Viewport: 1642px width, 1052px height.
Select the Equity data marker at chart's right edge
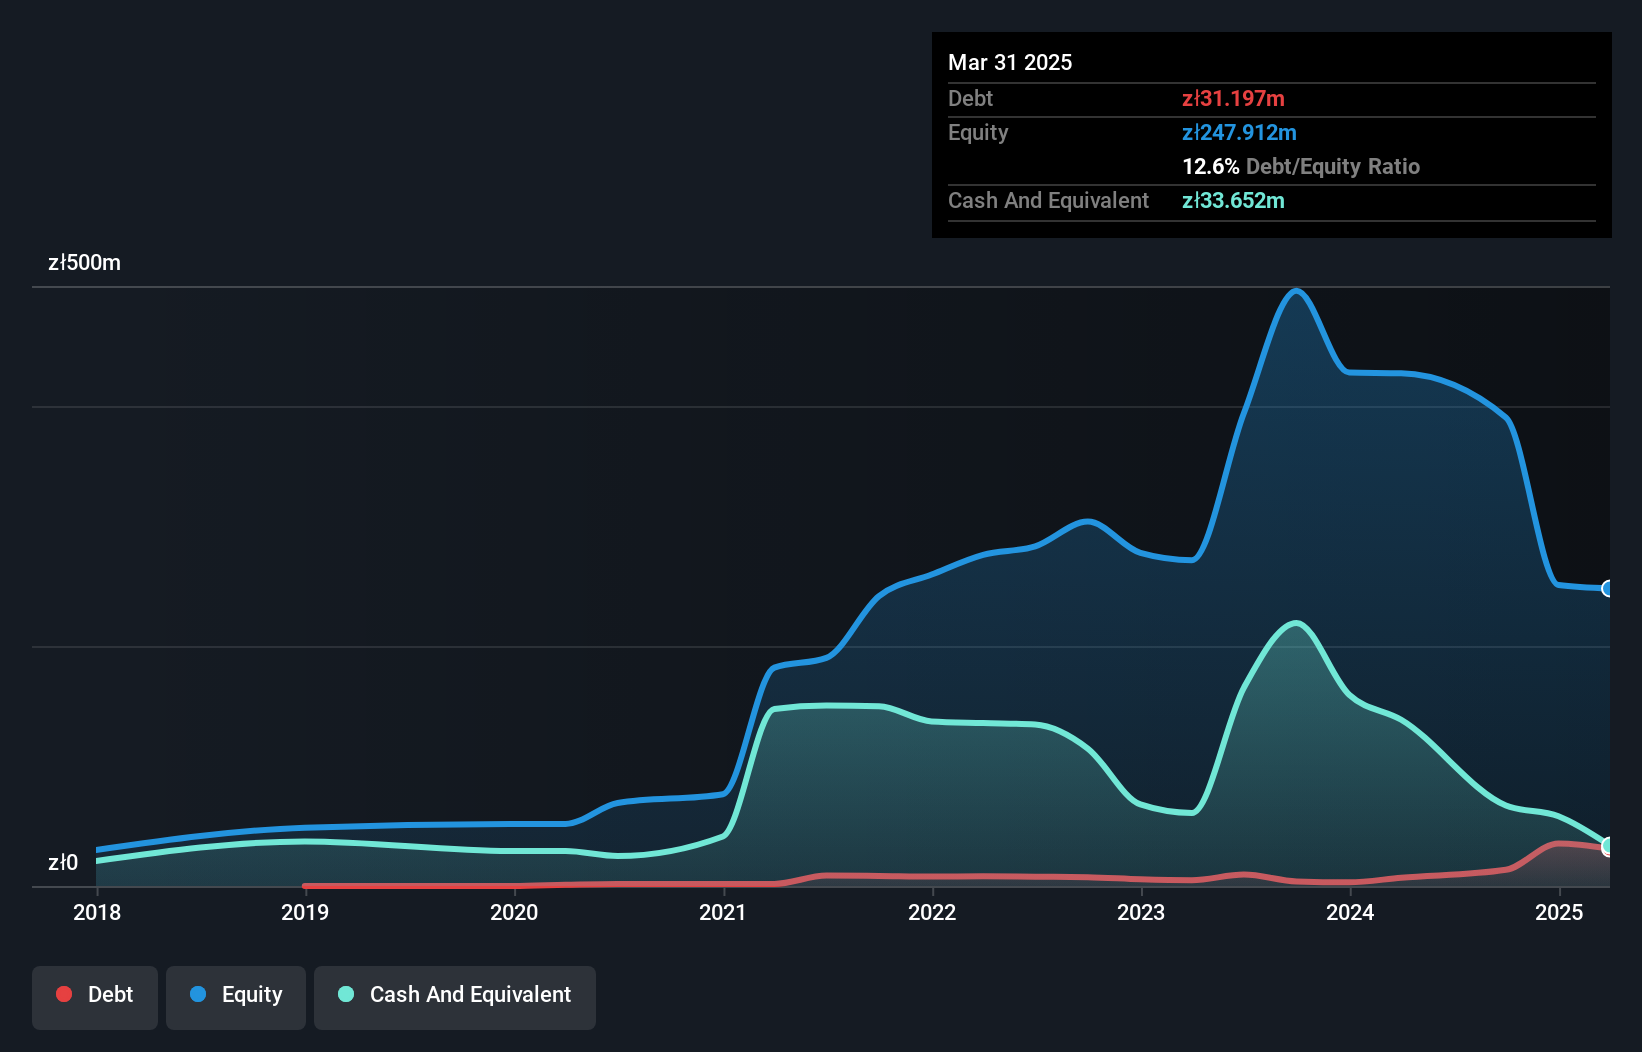point(1609,590)
